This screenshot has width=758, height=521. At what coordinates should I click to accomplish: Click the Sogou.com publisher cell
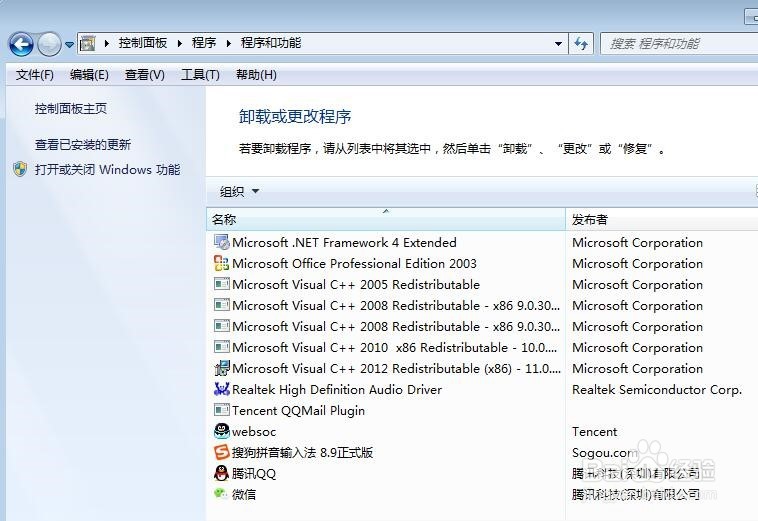tap(605, 452)
